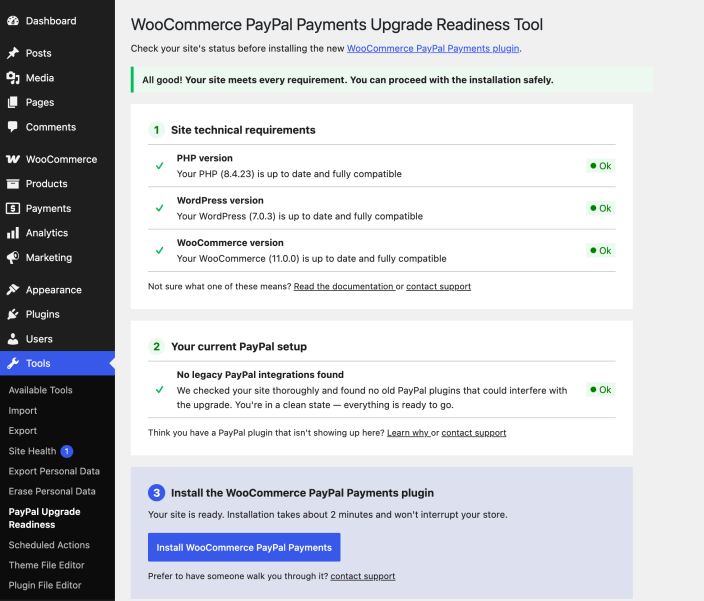Click the Read the documentation link
Image resolution: width=704 pixels, height=601 pixels.
point(343,286)
